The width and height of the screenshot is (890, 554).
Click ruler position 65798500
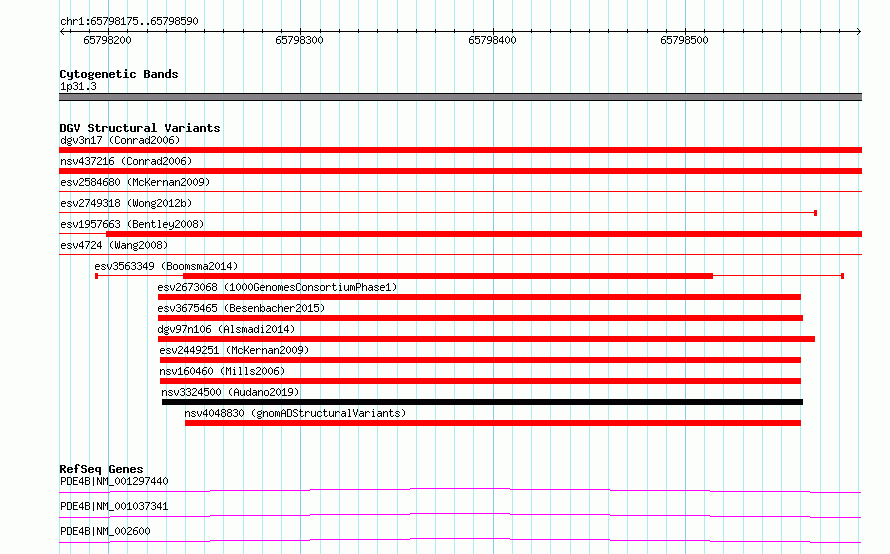tap(684, 40)
